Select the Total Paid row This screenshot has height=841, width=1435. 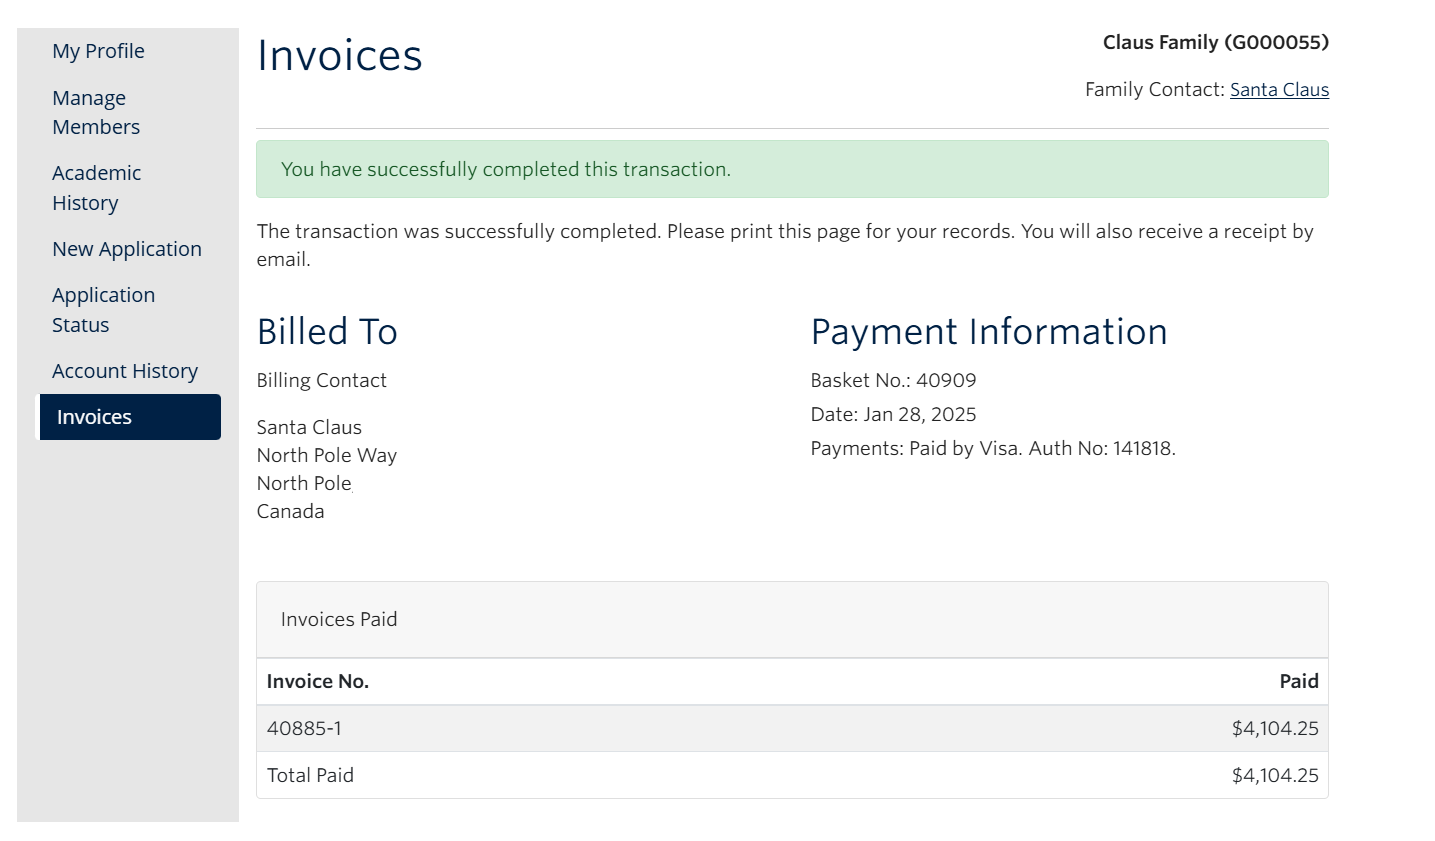pyautogui.click(x=310, y=775)
